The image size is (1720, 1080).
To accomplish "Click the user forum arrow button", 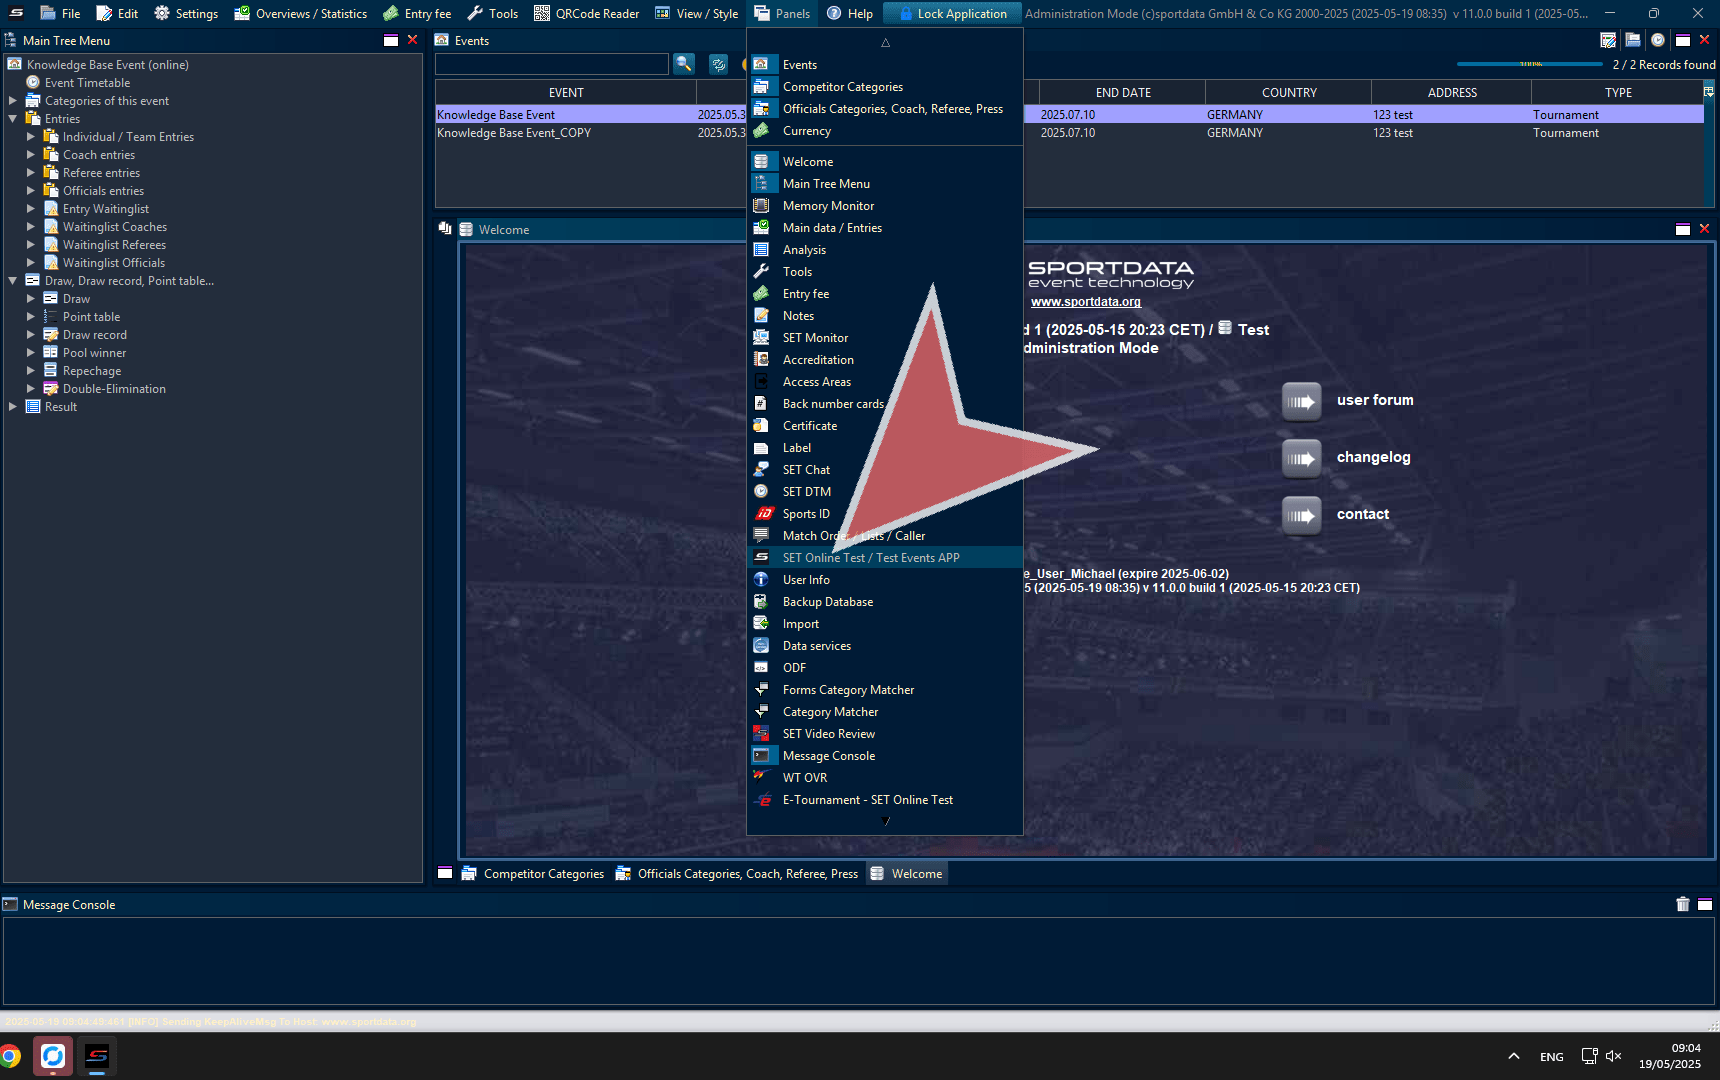I will click(1301, 401).
